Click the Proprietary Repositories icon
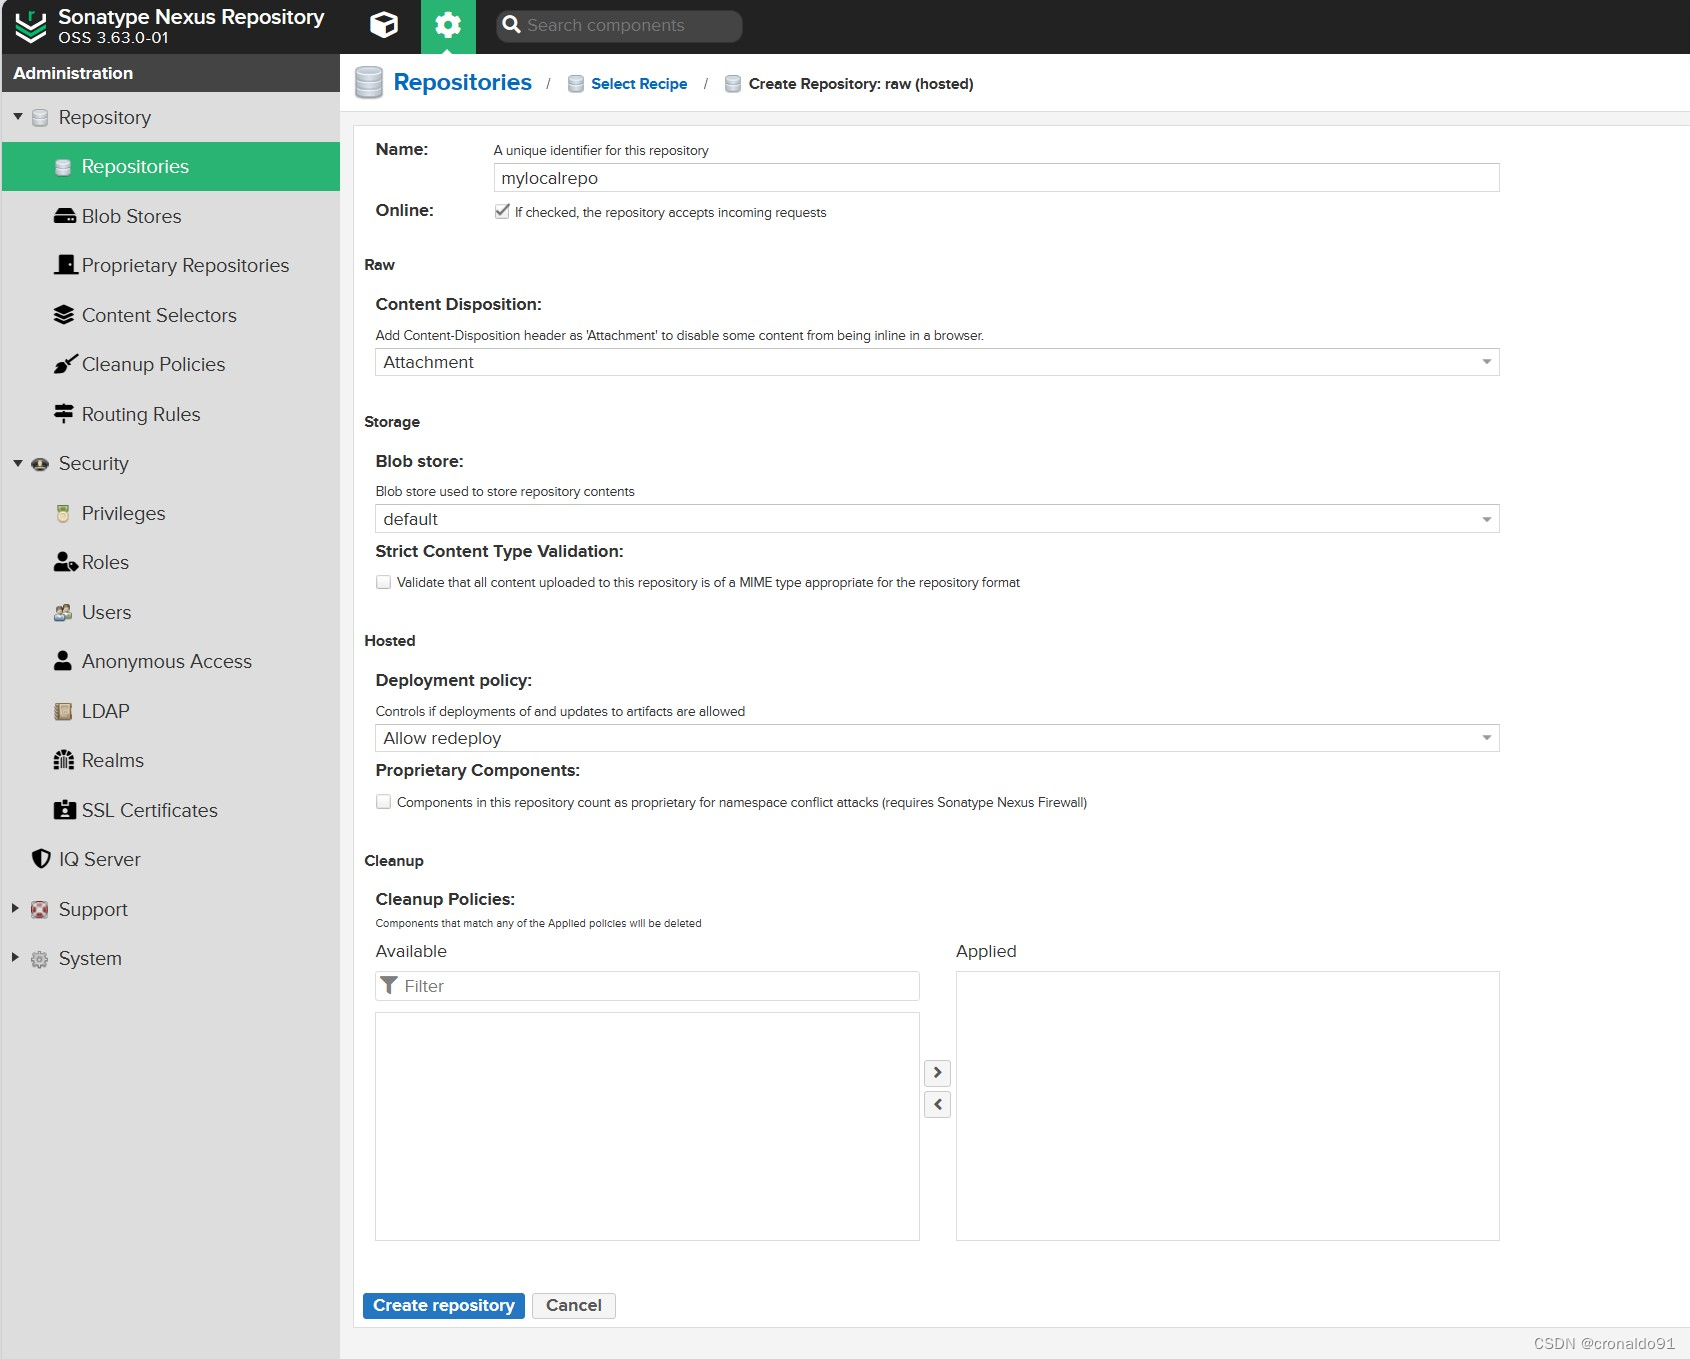Viewport: 1690px width, 1359px height. point(66,265)
